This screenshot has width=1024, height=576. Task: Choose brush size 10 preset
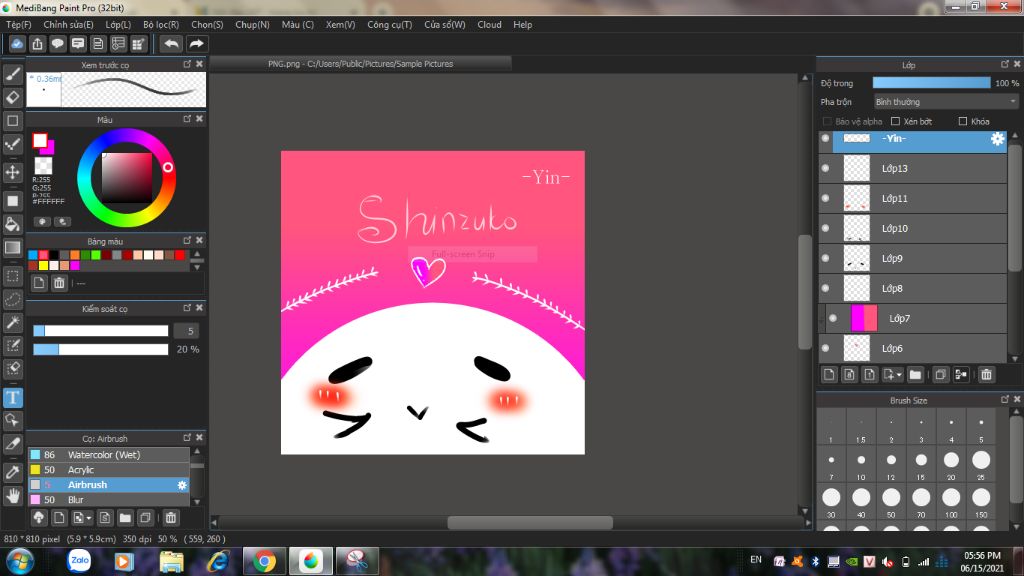pos(861,463)
